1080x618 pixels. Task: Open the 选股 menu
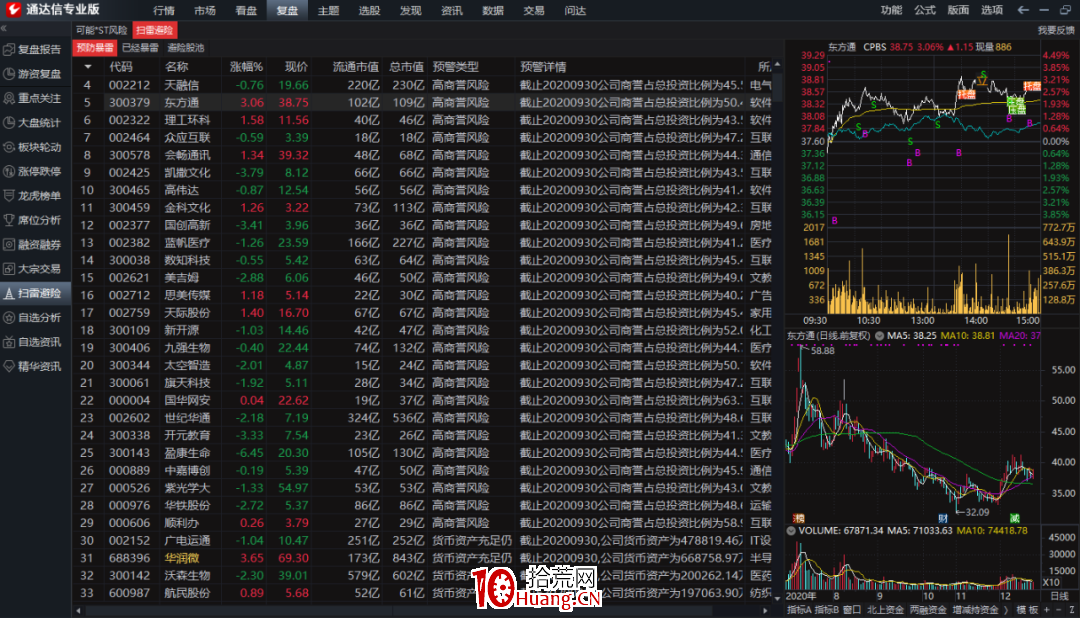point(369,10)
